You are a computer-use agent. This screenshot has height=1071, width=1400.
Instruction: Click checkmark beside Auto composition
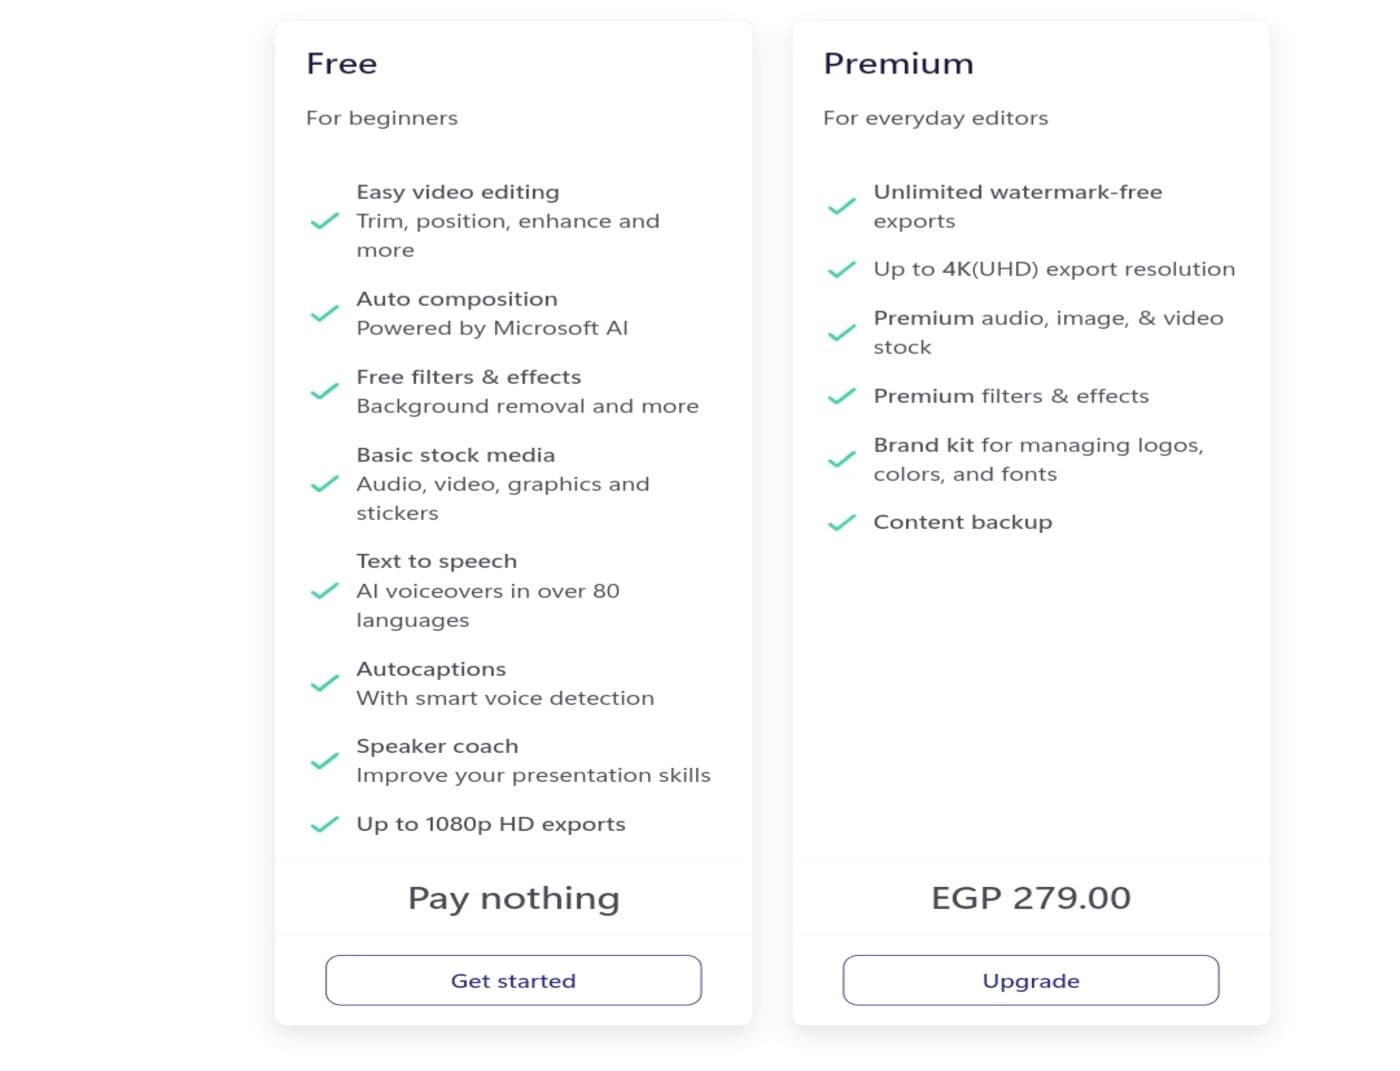(324, 314)
